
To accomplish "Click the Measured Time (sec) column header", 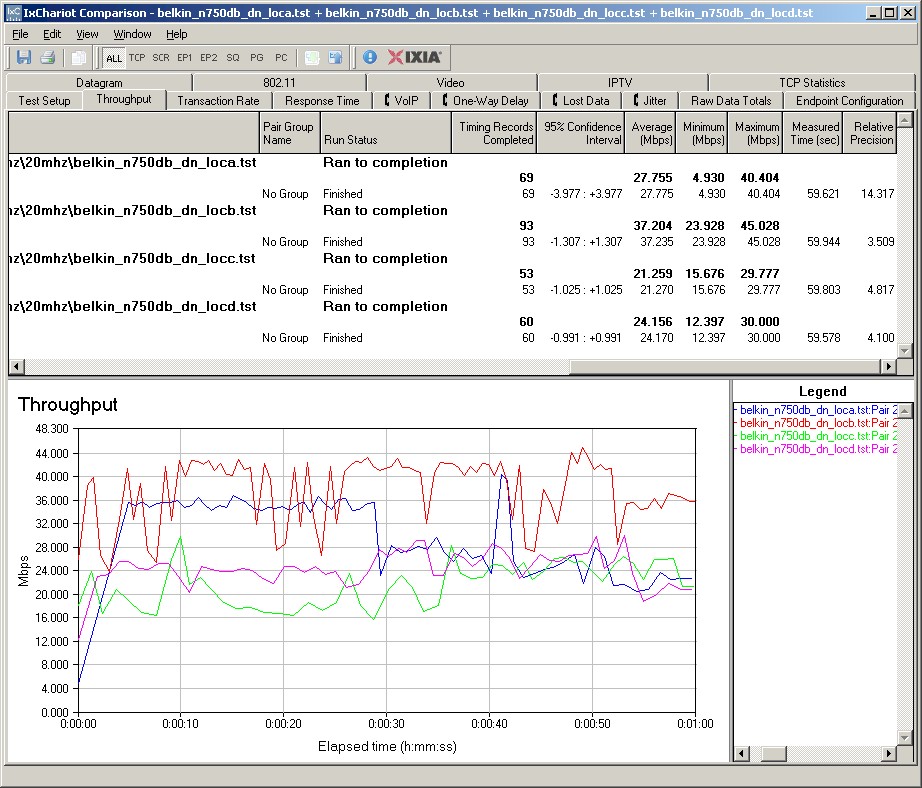I will point(813,133).
